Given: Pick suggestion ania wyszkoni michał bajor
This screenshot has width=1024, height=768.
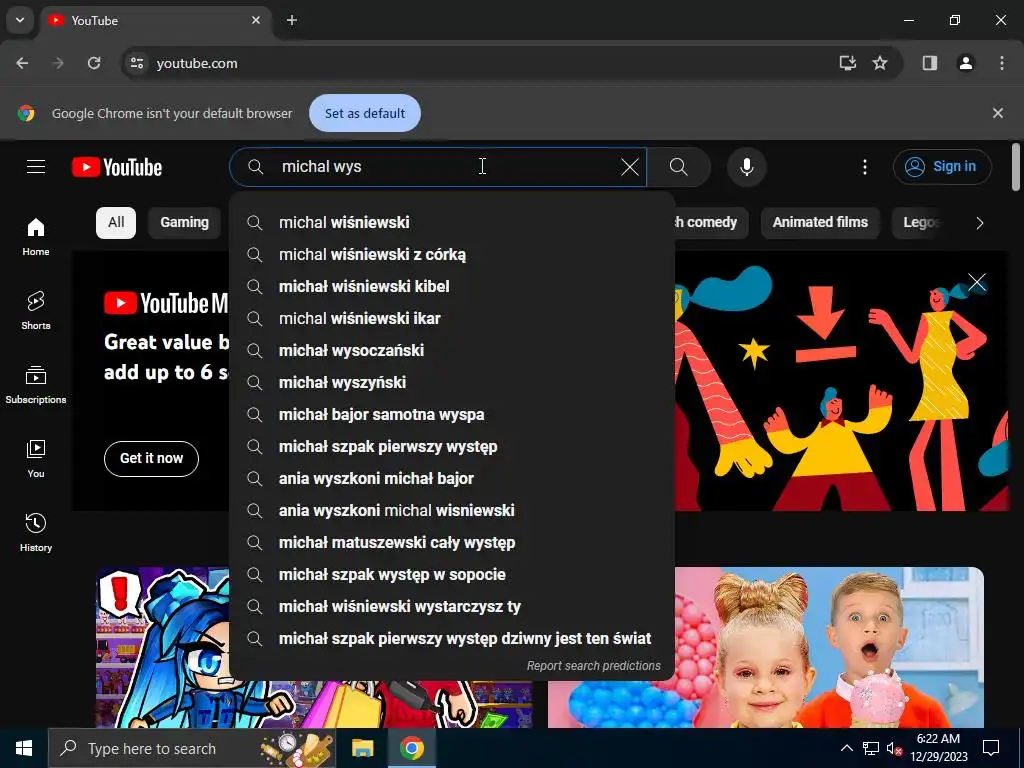Looking at the screenshot, I should 452,479.
